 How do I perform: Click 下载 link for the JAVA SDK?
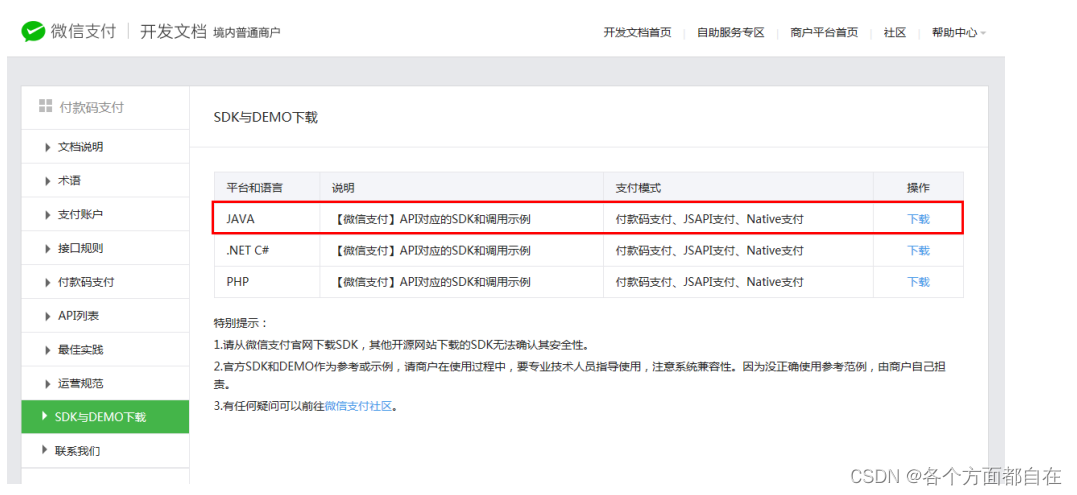[x=918, y=219]
